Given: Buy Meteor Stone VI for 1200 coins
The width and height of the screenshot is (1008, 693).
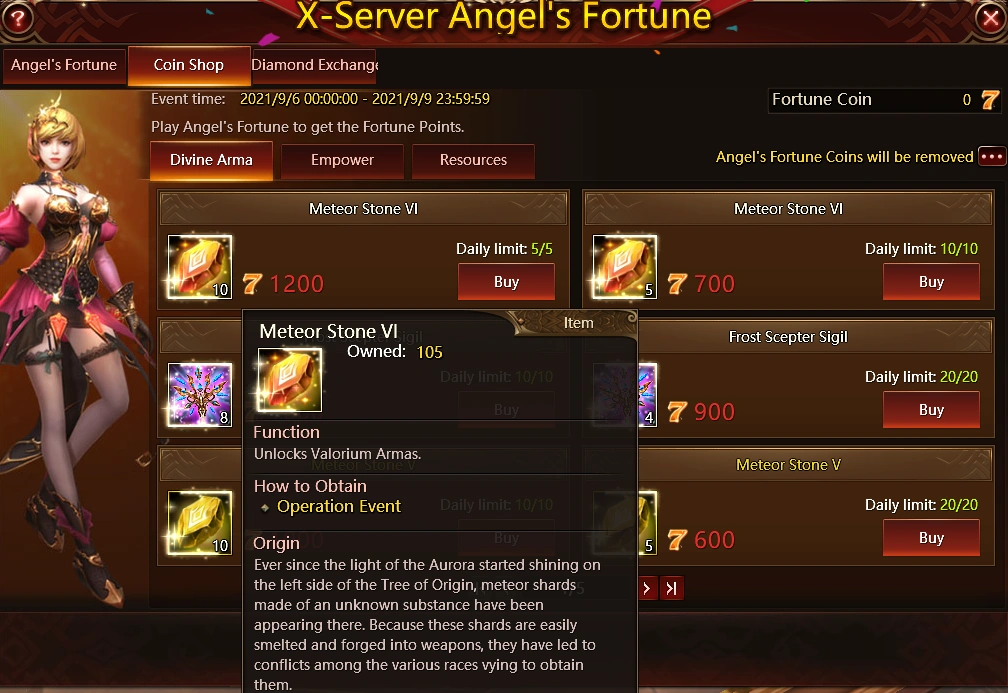Looking at the screenshot, I should [x=506, y=282].
